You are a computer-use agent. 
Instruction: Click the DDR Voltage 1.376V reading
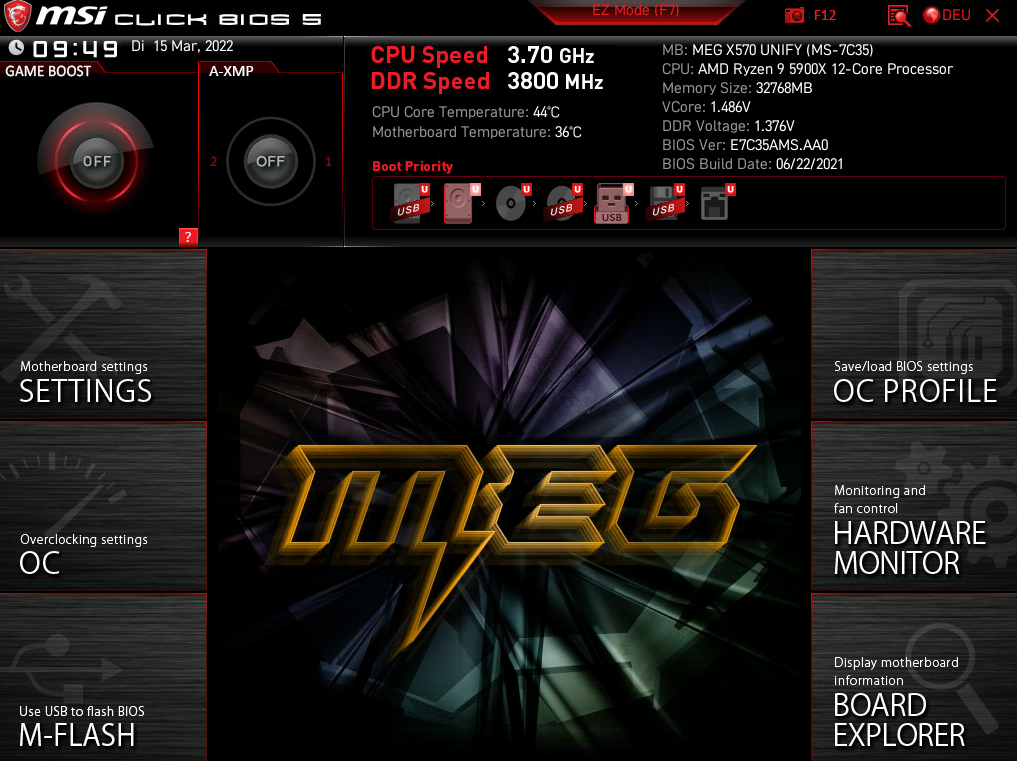pos(728,126)
